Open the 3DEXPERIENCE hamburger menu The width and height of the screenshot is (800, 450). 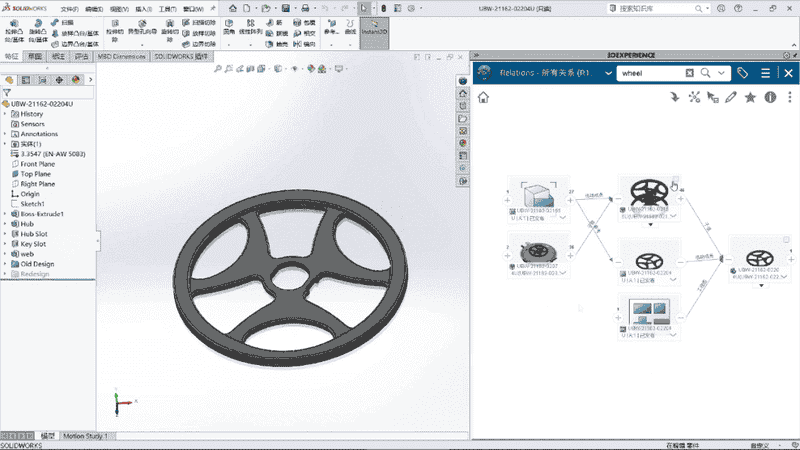tap(765, 73)
